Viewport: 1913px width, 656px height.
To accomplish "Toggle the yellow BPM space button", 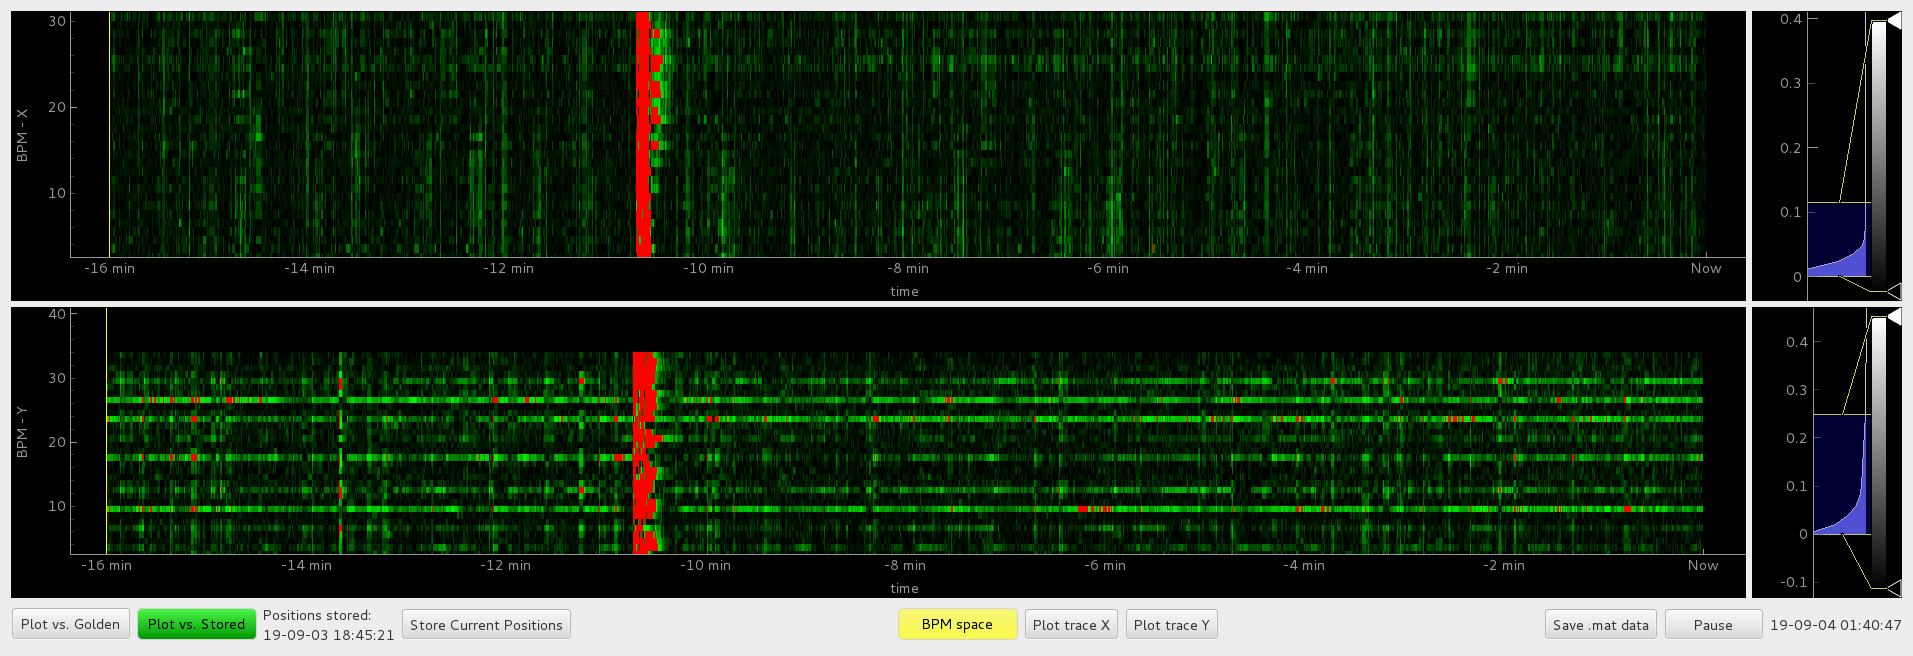I will (x=957, y=624).
